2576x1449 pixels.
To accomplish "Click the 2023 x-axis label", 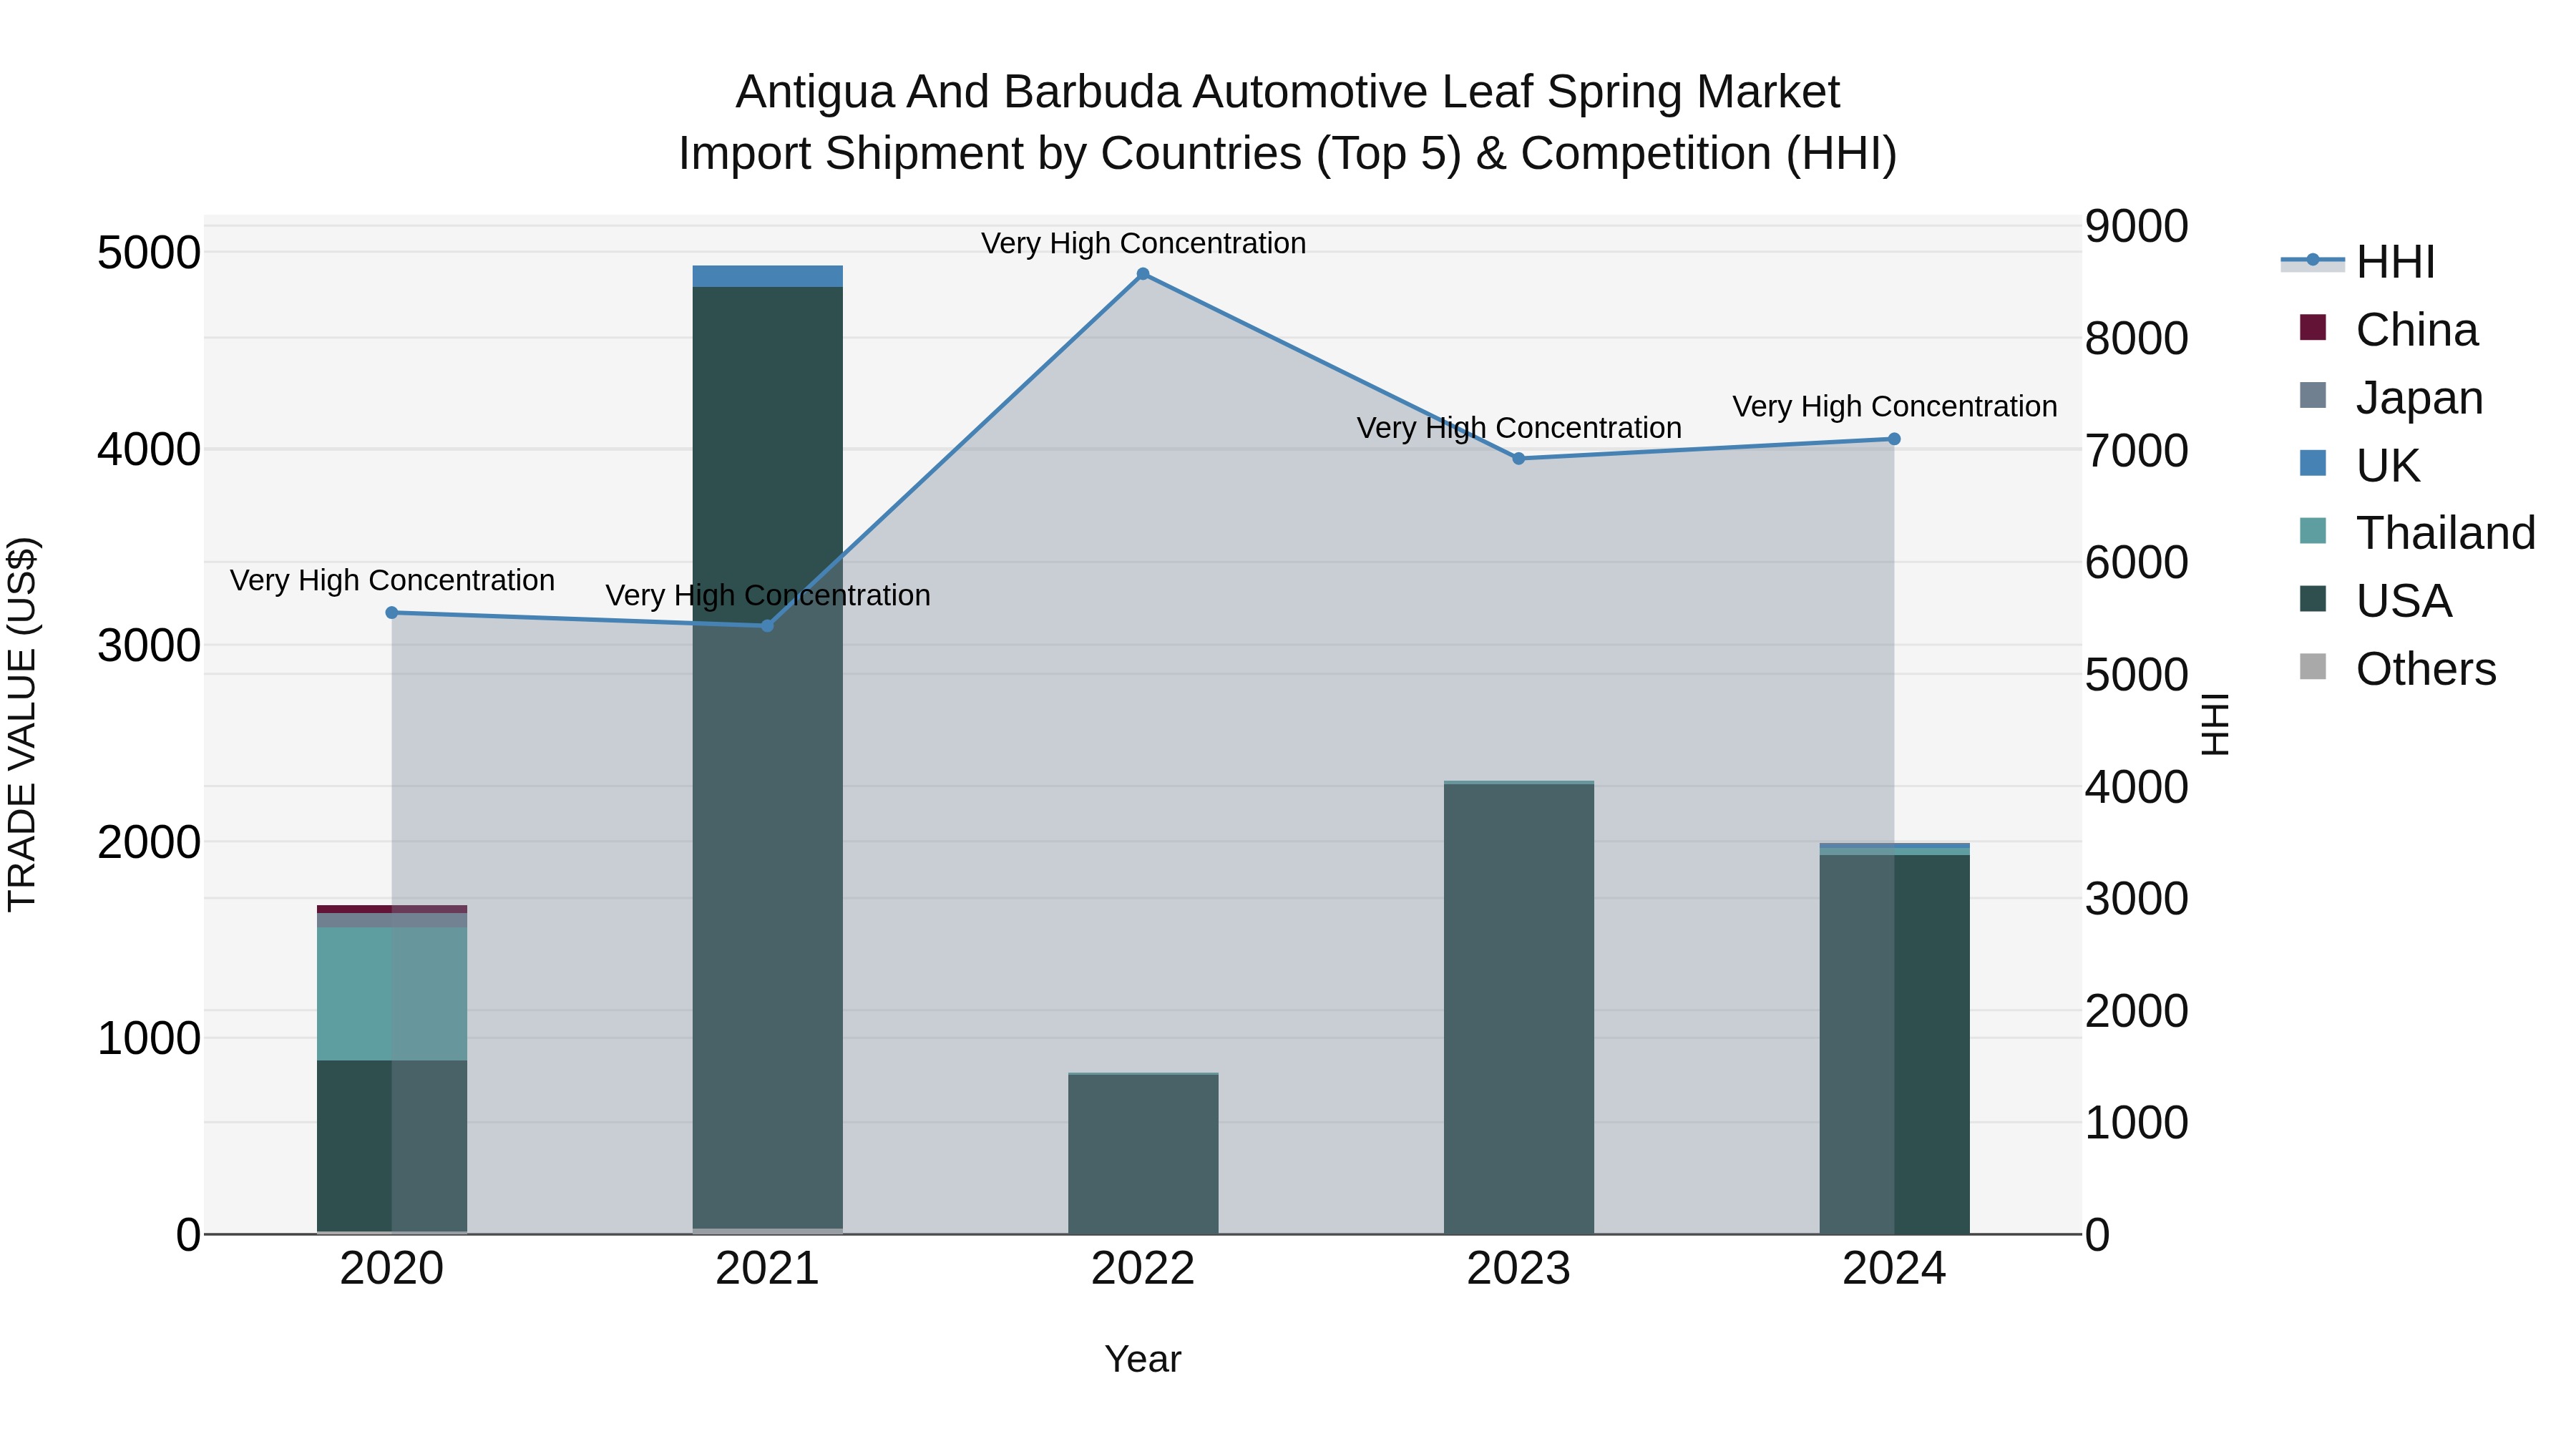I will [x=1519, y=1269].
